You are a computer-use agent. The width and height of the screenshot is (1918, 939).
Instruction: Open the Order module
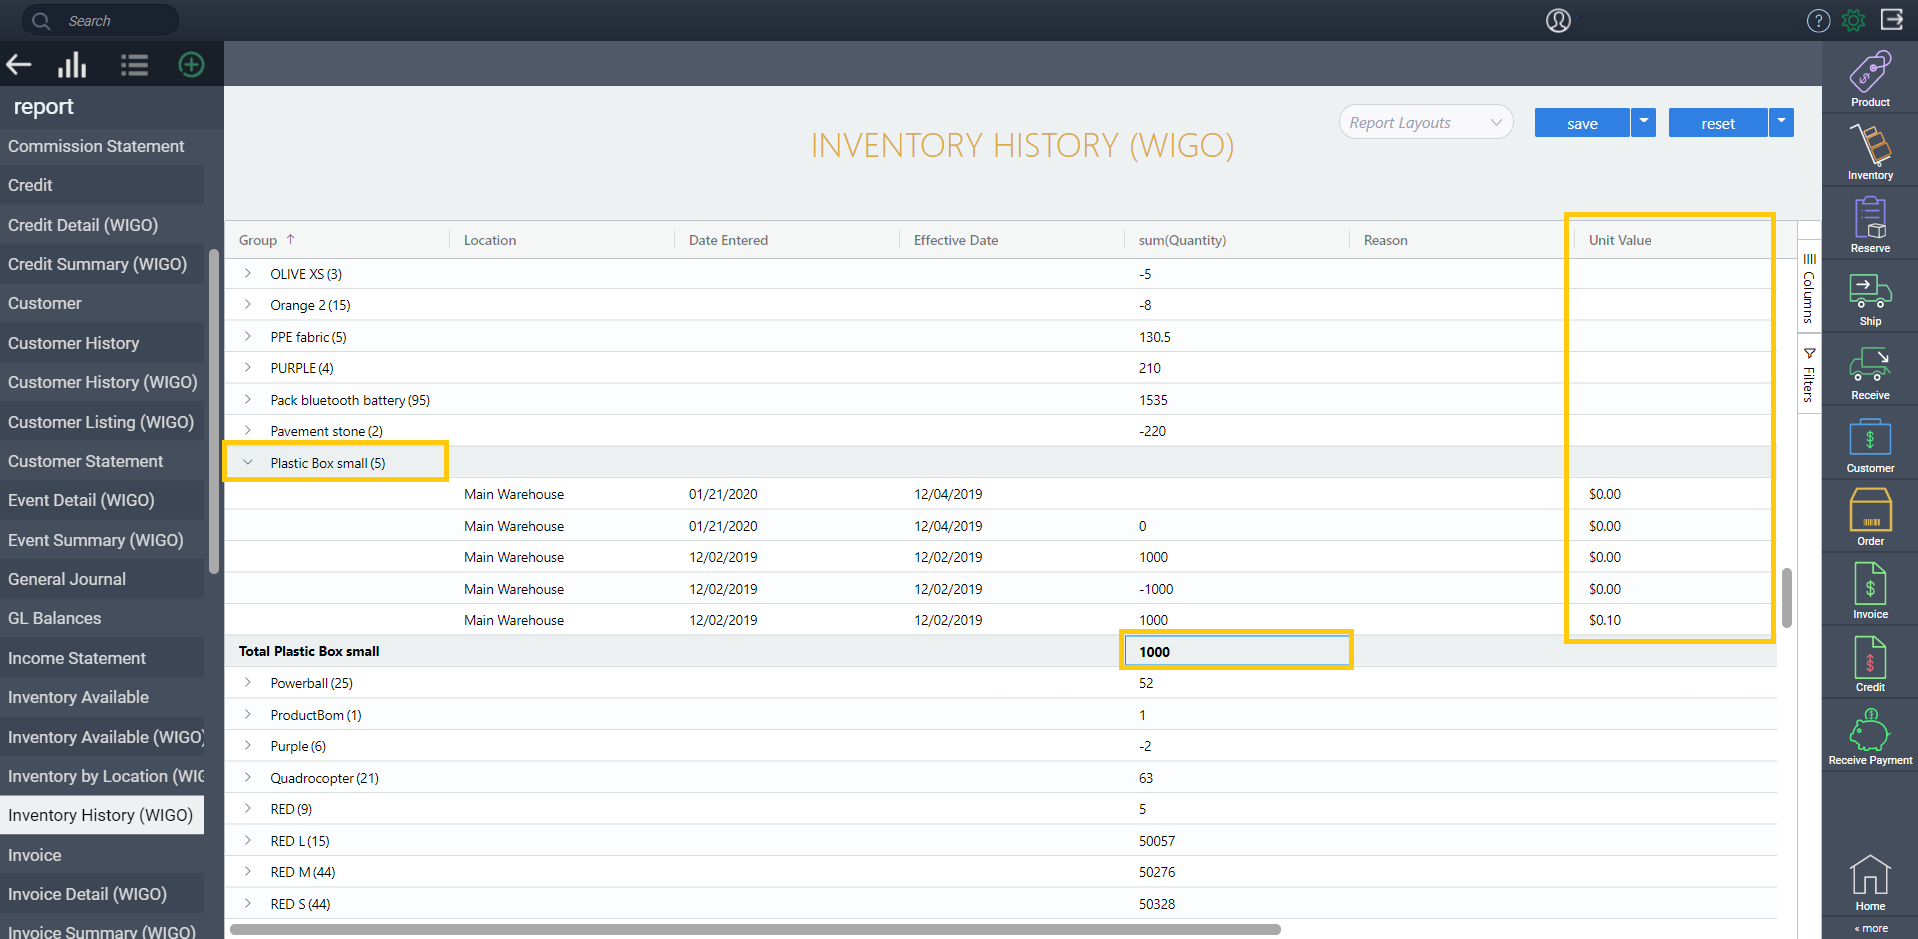click(1870, 518)
